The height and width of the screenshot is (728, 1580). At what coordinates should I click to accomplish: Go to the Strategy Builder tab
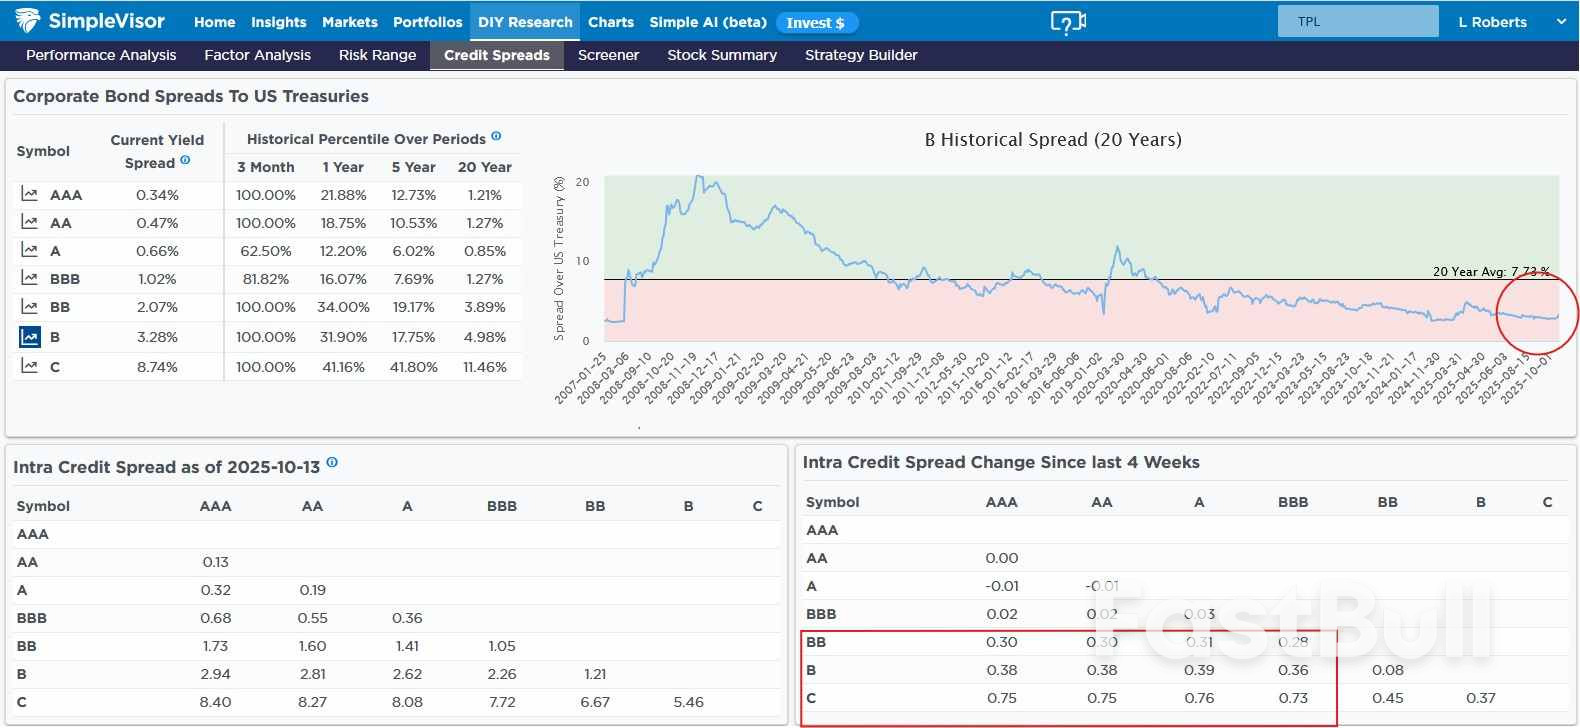pos(860,55)
